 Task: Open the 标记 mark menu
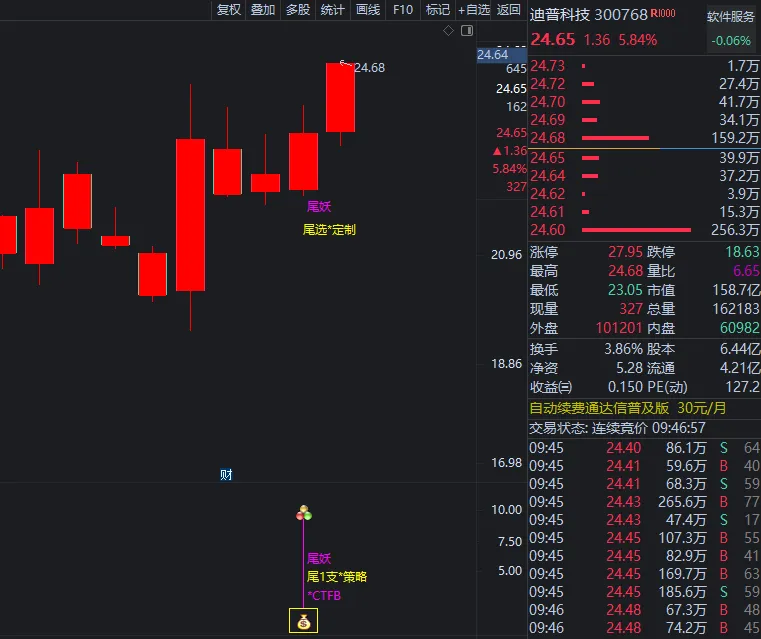point(438,10)
